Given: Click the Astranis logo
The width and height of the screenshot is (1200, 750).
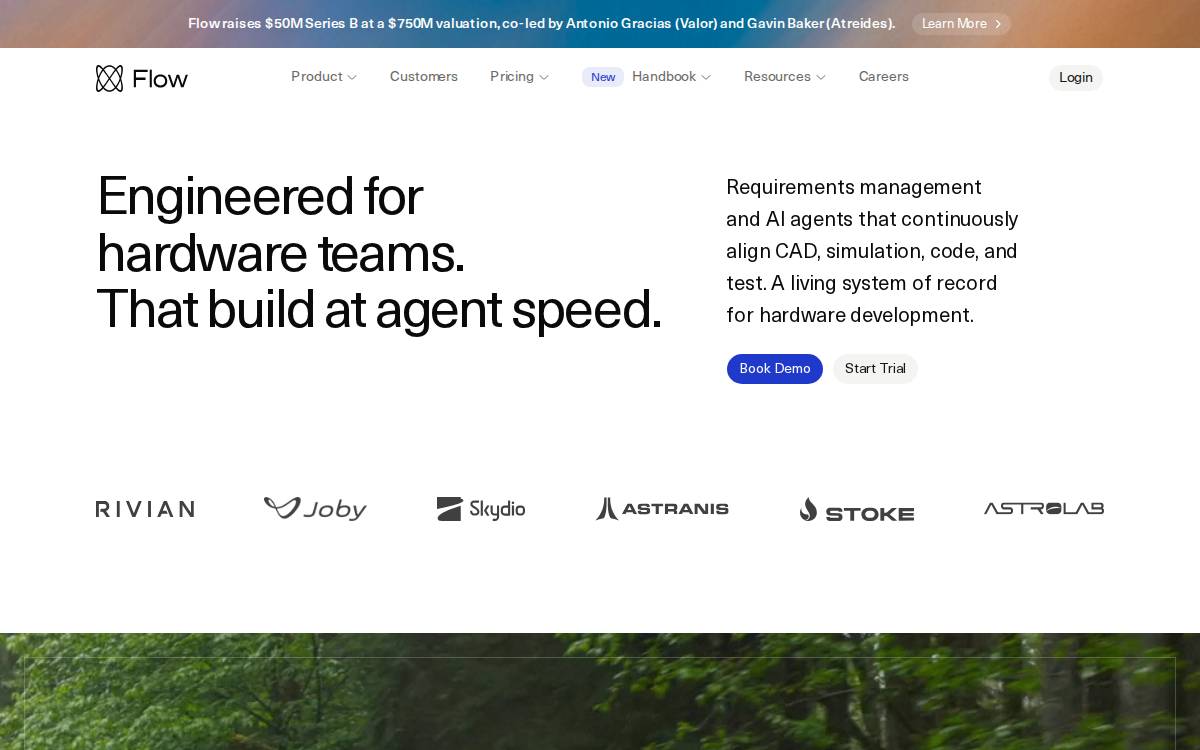Looking at the screenshot, I should (662, 509).
